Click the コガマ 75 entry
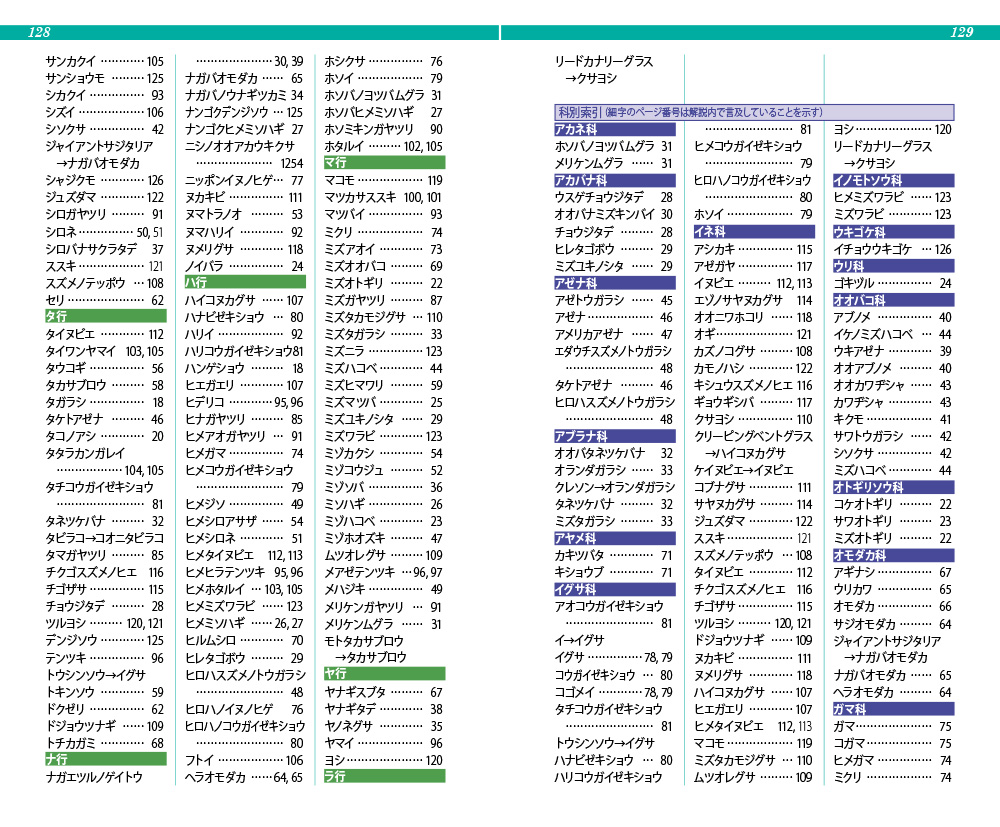This screenshot has height=827, width=1000. 893,743
